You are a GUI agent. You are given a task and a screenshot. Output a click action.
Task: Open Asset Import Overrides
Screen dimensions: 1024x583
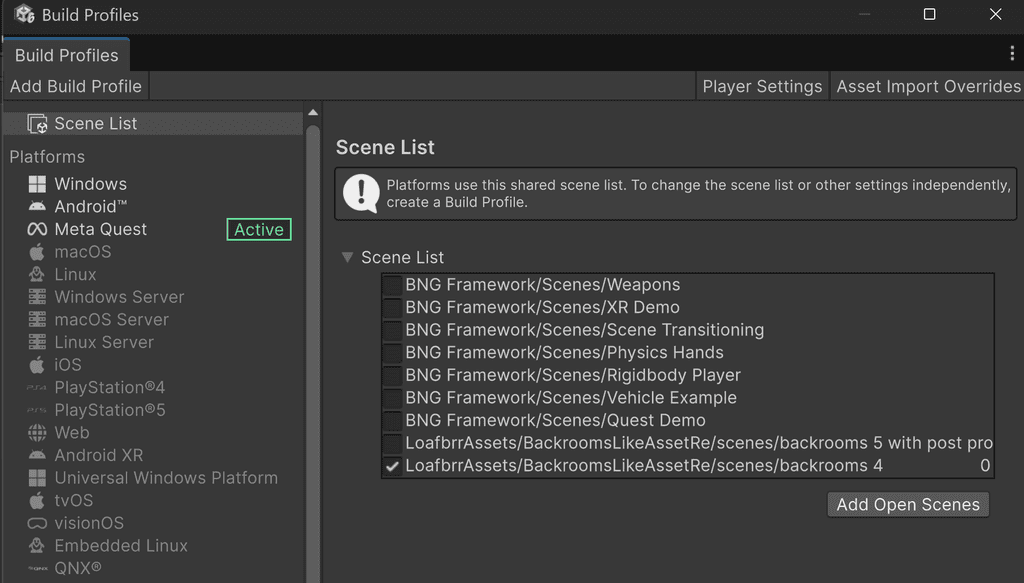pos(927,86)
